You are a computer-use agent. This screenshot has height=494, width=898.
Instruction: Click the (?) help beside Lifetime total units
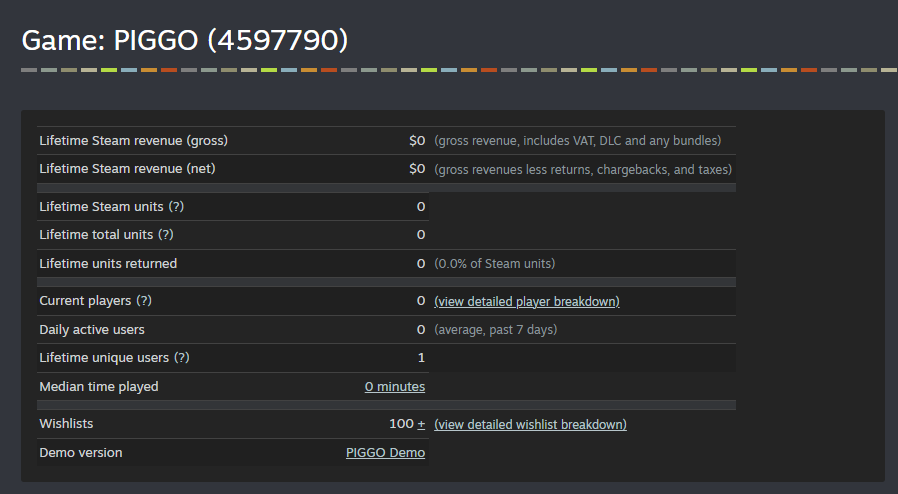tap(166, 235)
